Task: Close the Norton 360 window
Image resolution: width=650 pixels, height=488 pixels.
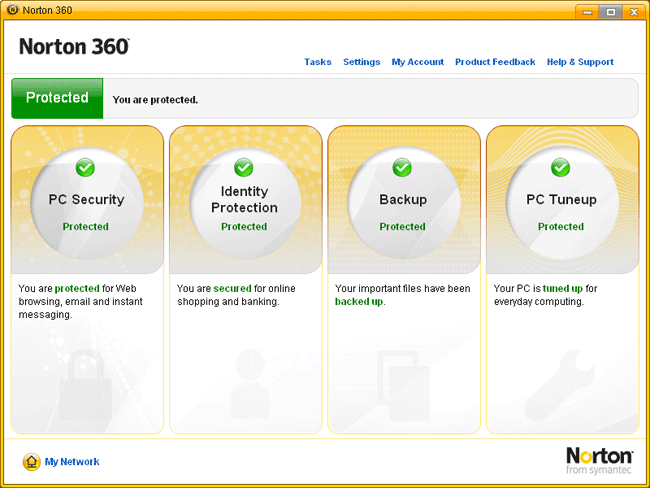Action: click(634, 12)
